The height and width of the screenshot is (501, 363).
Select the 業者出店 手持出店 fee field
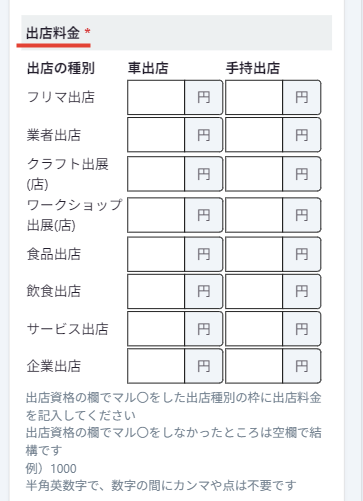click(x=254, y=135)
